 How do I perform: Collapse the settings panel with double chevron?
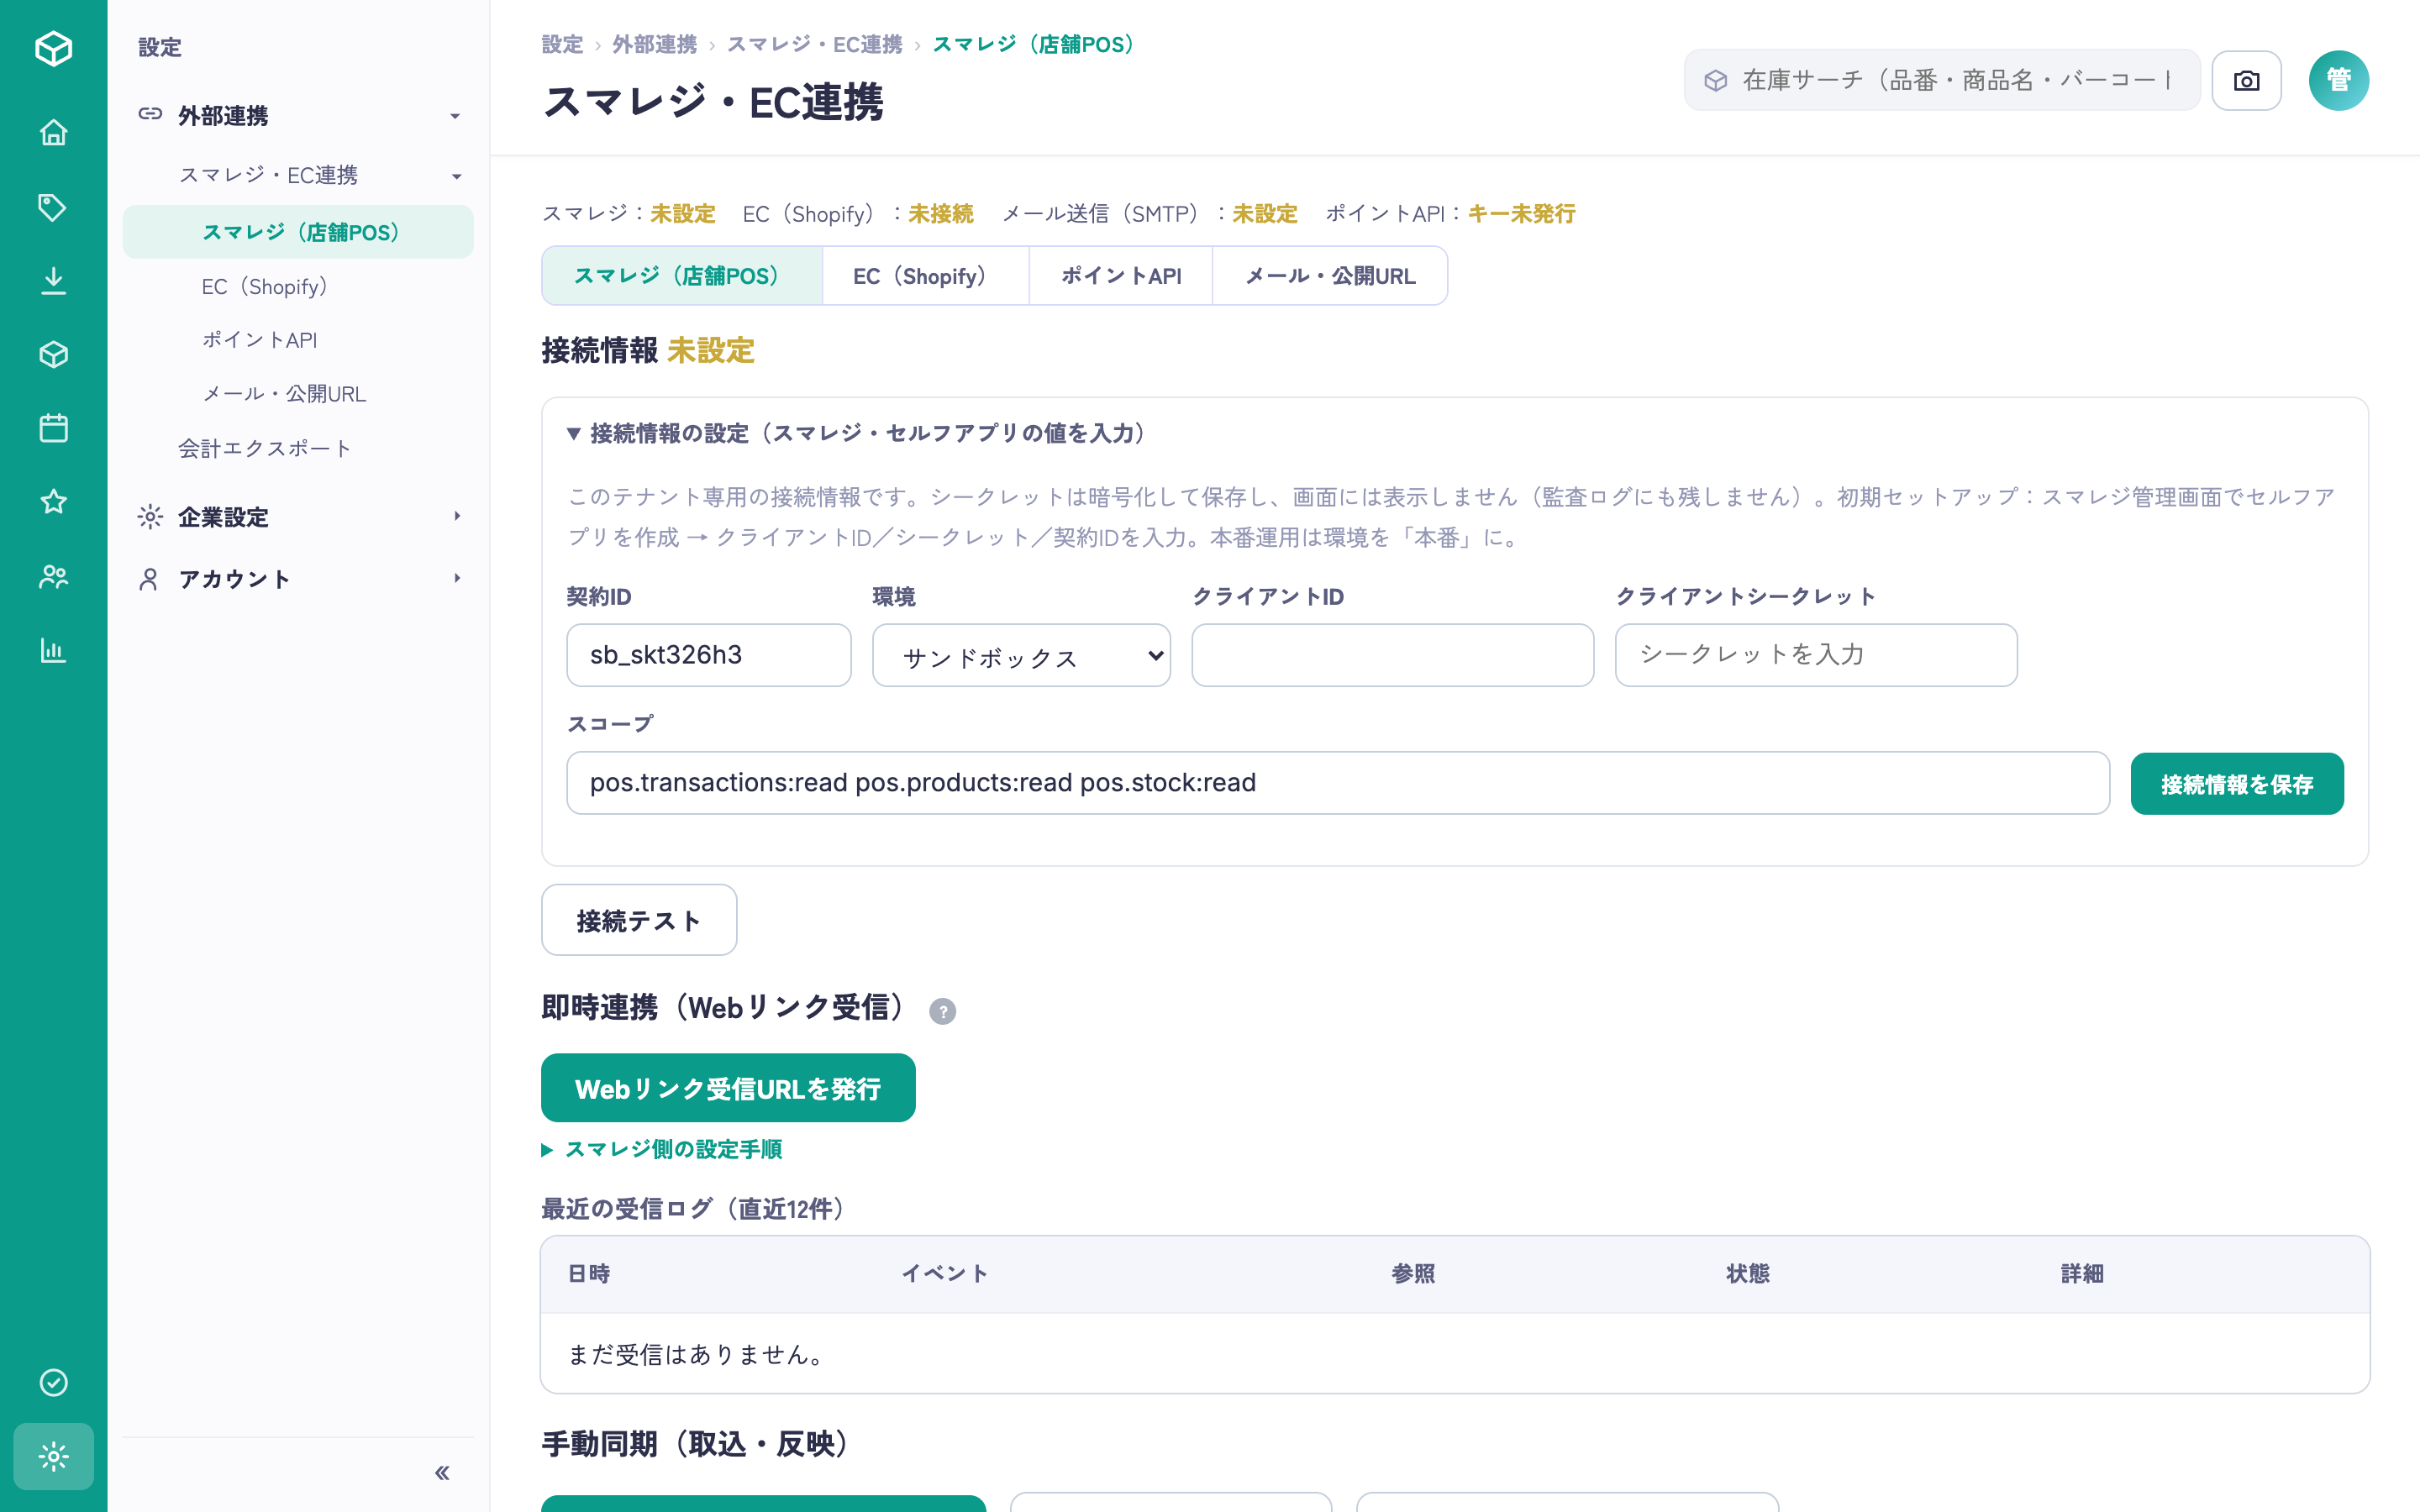click(x=442, y=1472)
